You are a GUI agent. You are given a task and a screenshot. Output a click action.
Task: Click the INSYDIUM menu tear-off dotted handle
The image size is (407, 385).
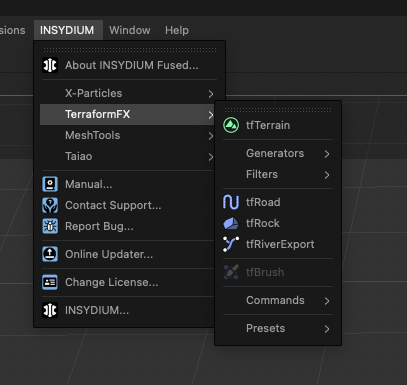point(130,50)
